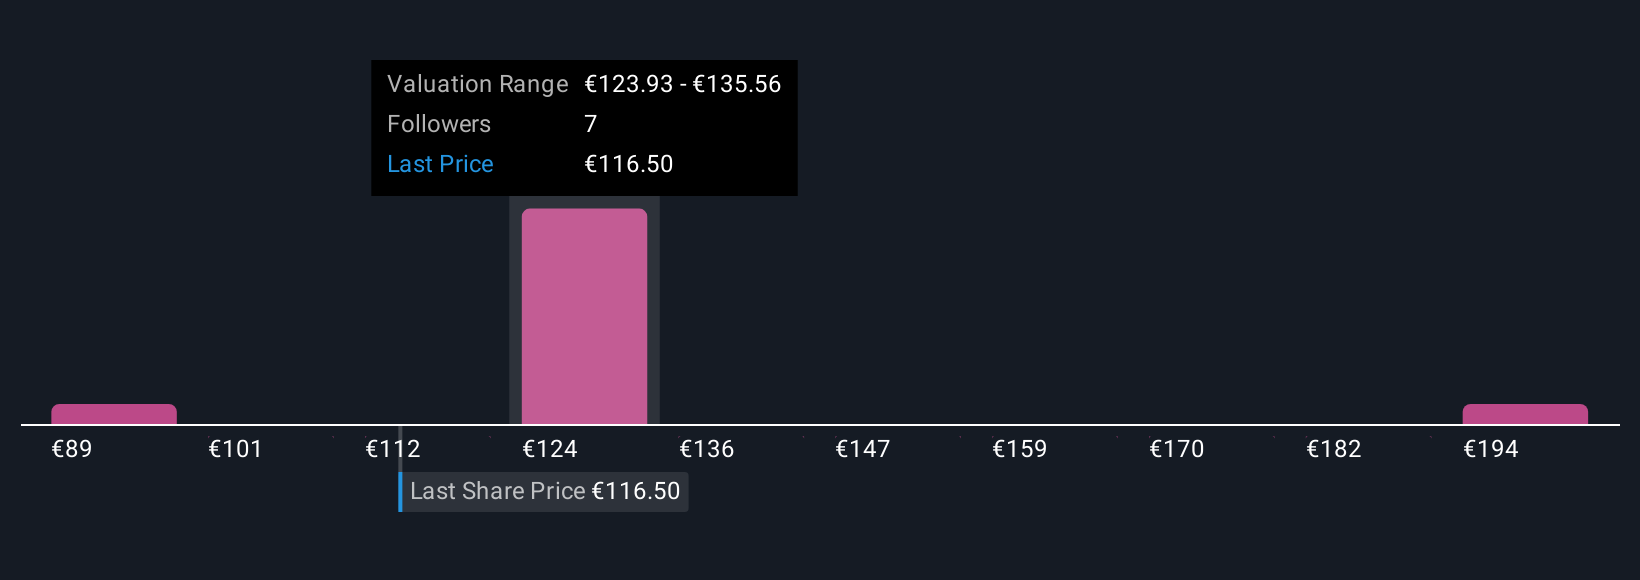Click the €194 axis label
Viewport: 1640px width, 580px height.
coord(1491,450)
